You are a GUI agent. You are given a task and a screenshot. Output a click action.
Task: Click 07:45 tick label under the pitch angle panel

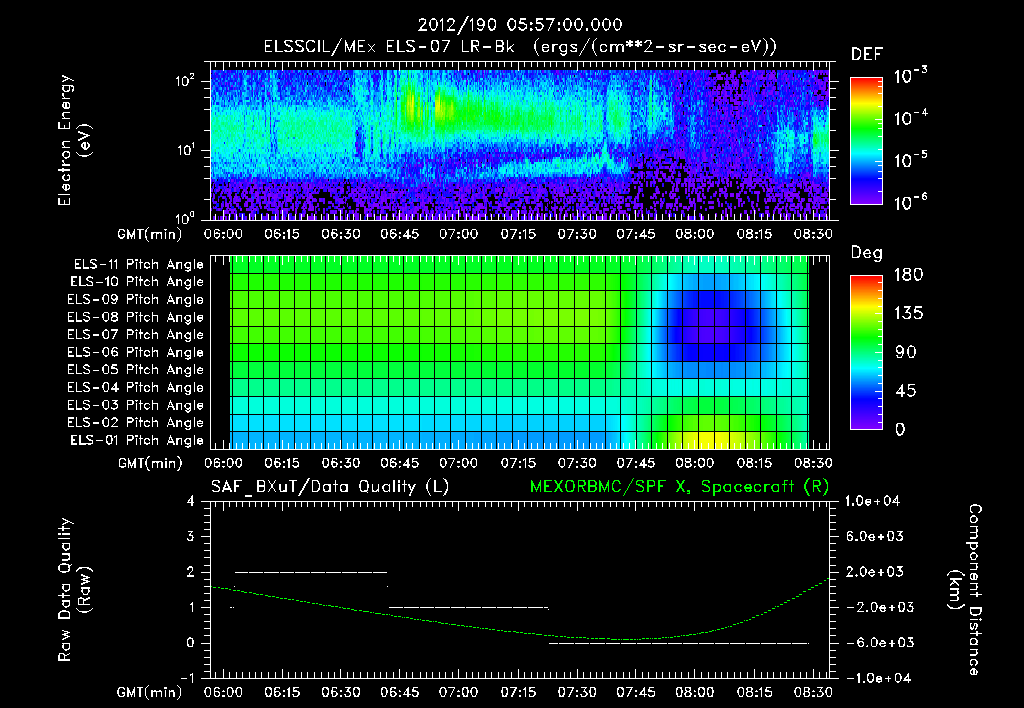click(635, 463)
